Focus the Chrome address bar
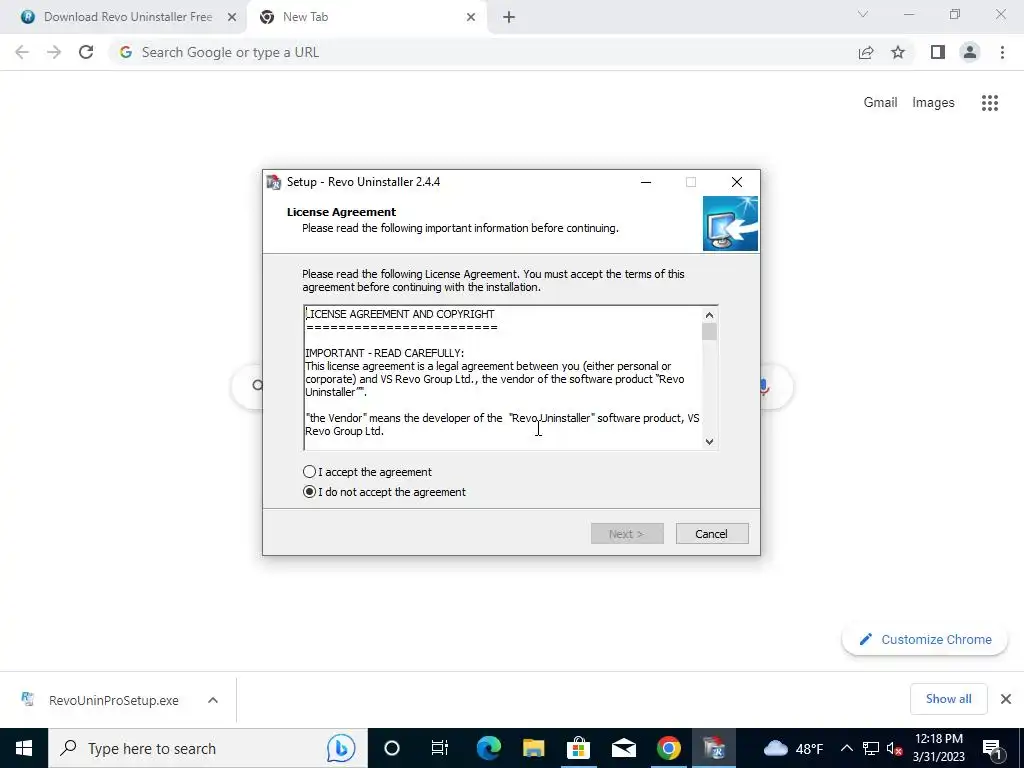This screenshot has height=768, width=1024. 483,52
